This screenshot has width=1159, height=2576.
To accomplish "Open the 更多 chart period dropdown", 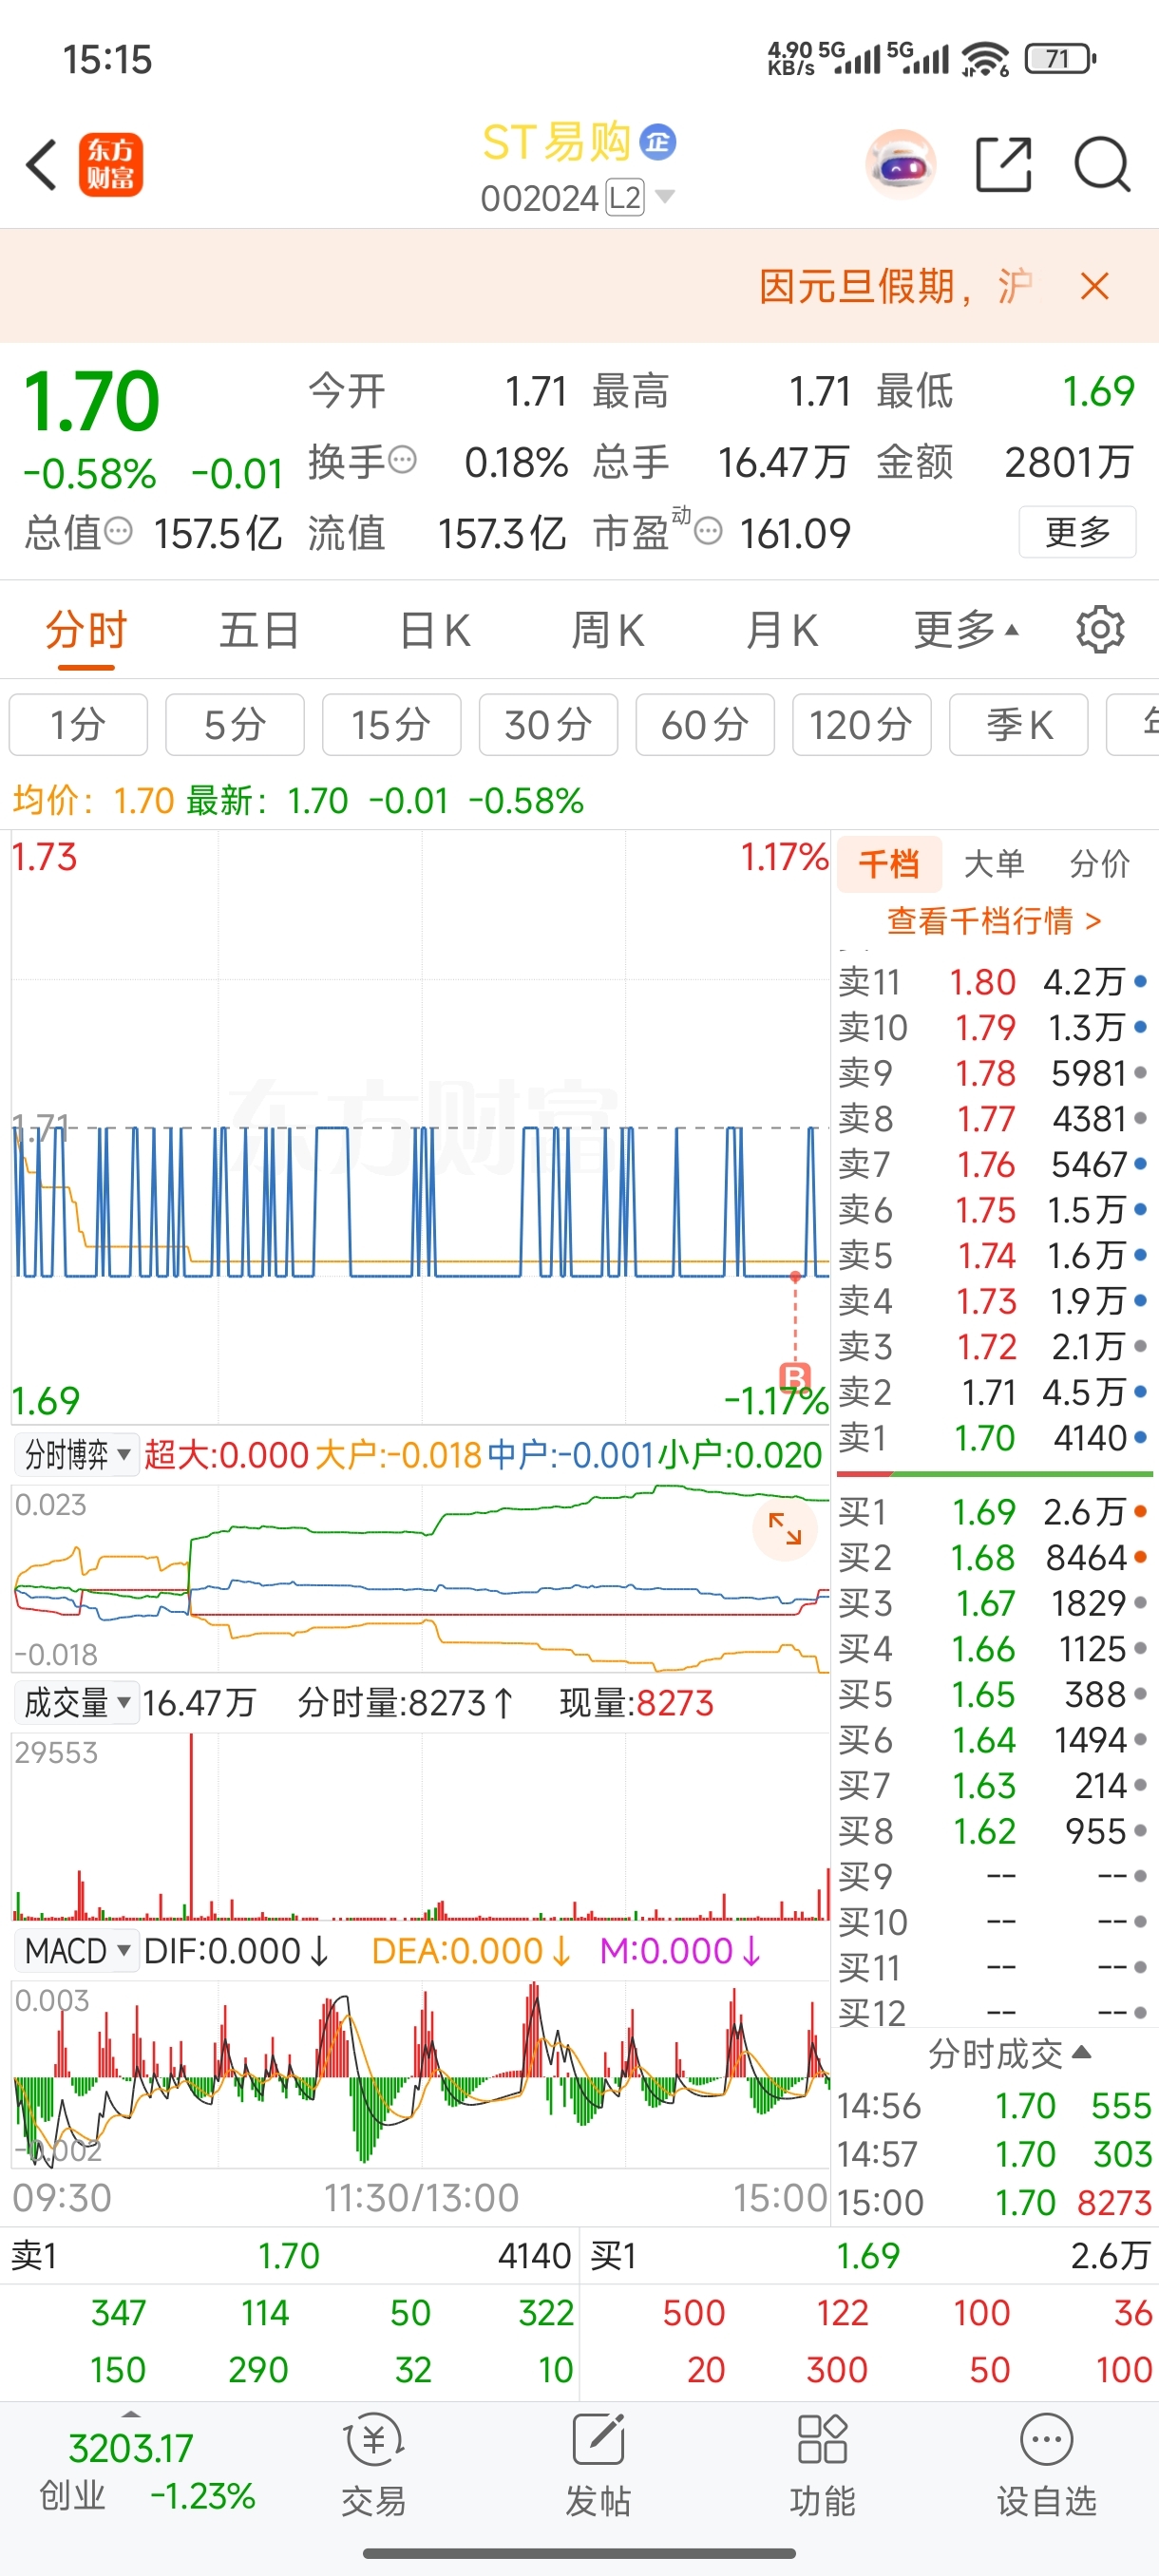I will [966, 630].
